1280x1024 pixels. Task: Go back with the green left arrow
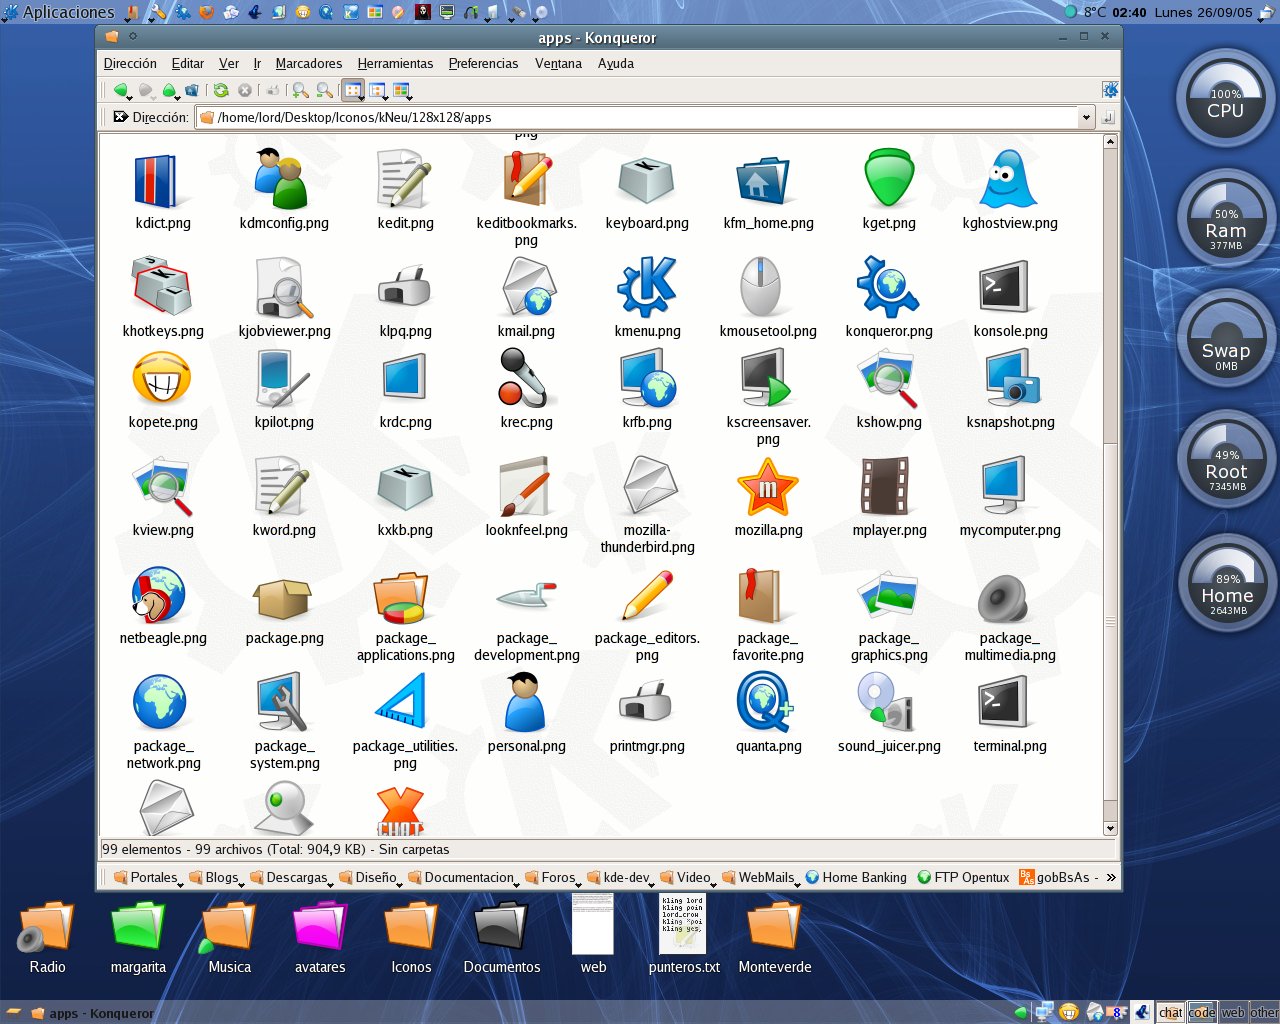[x=120, y=90]
